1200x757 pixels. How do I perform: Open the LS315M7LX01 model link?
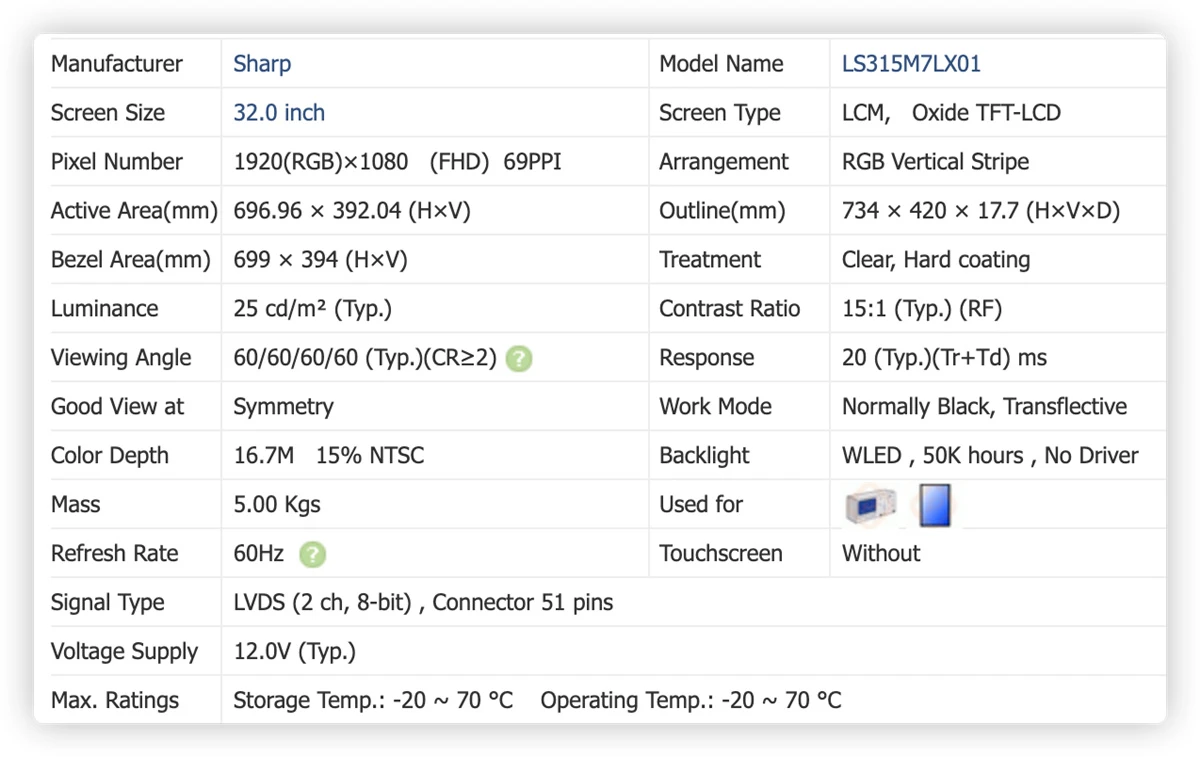[911, 64]
